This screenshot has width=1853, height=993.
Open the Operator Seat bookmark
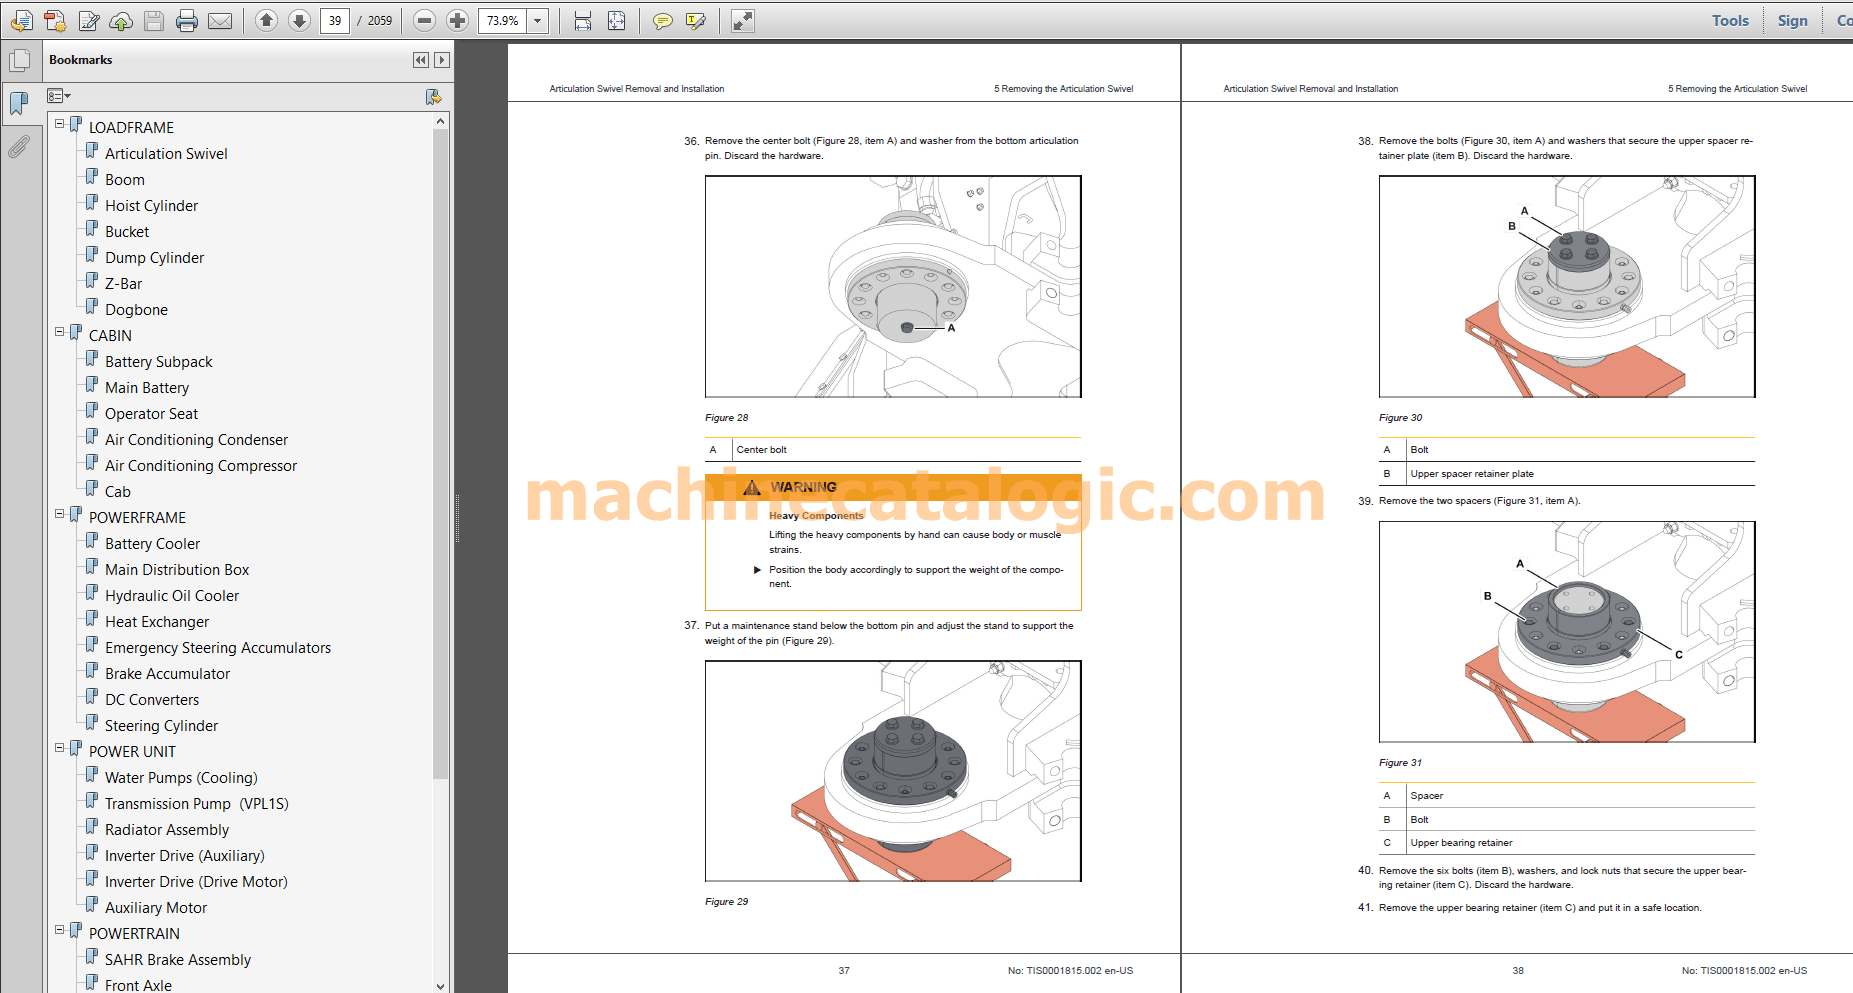point(152,414)
